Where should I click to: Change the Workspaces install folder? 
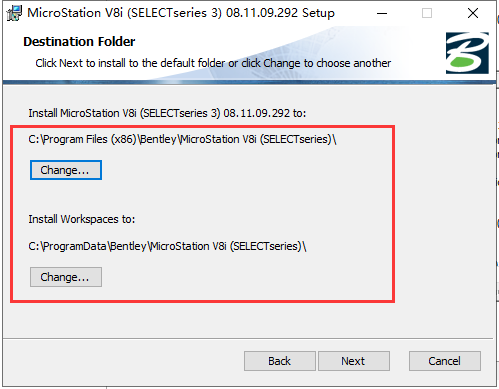[66, 277]
